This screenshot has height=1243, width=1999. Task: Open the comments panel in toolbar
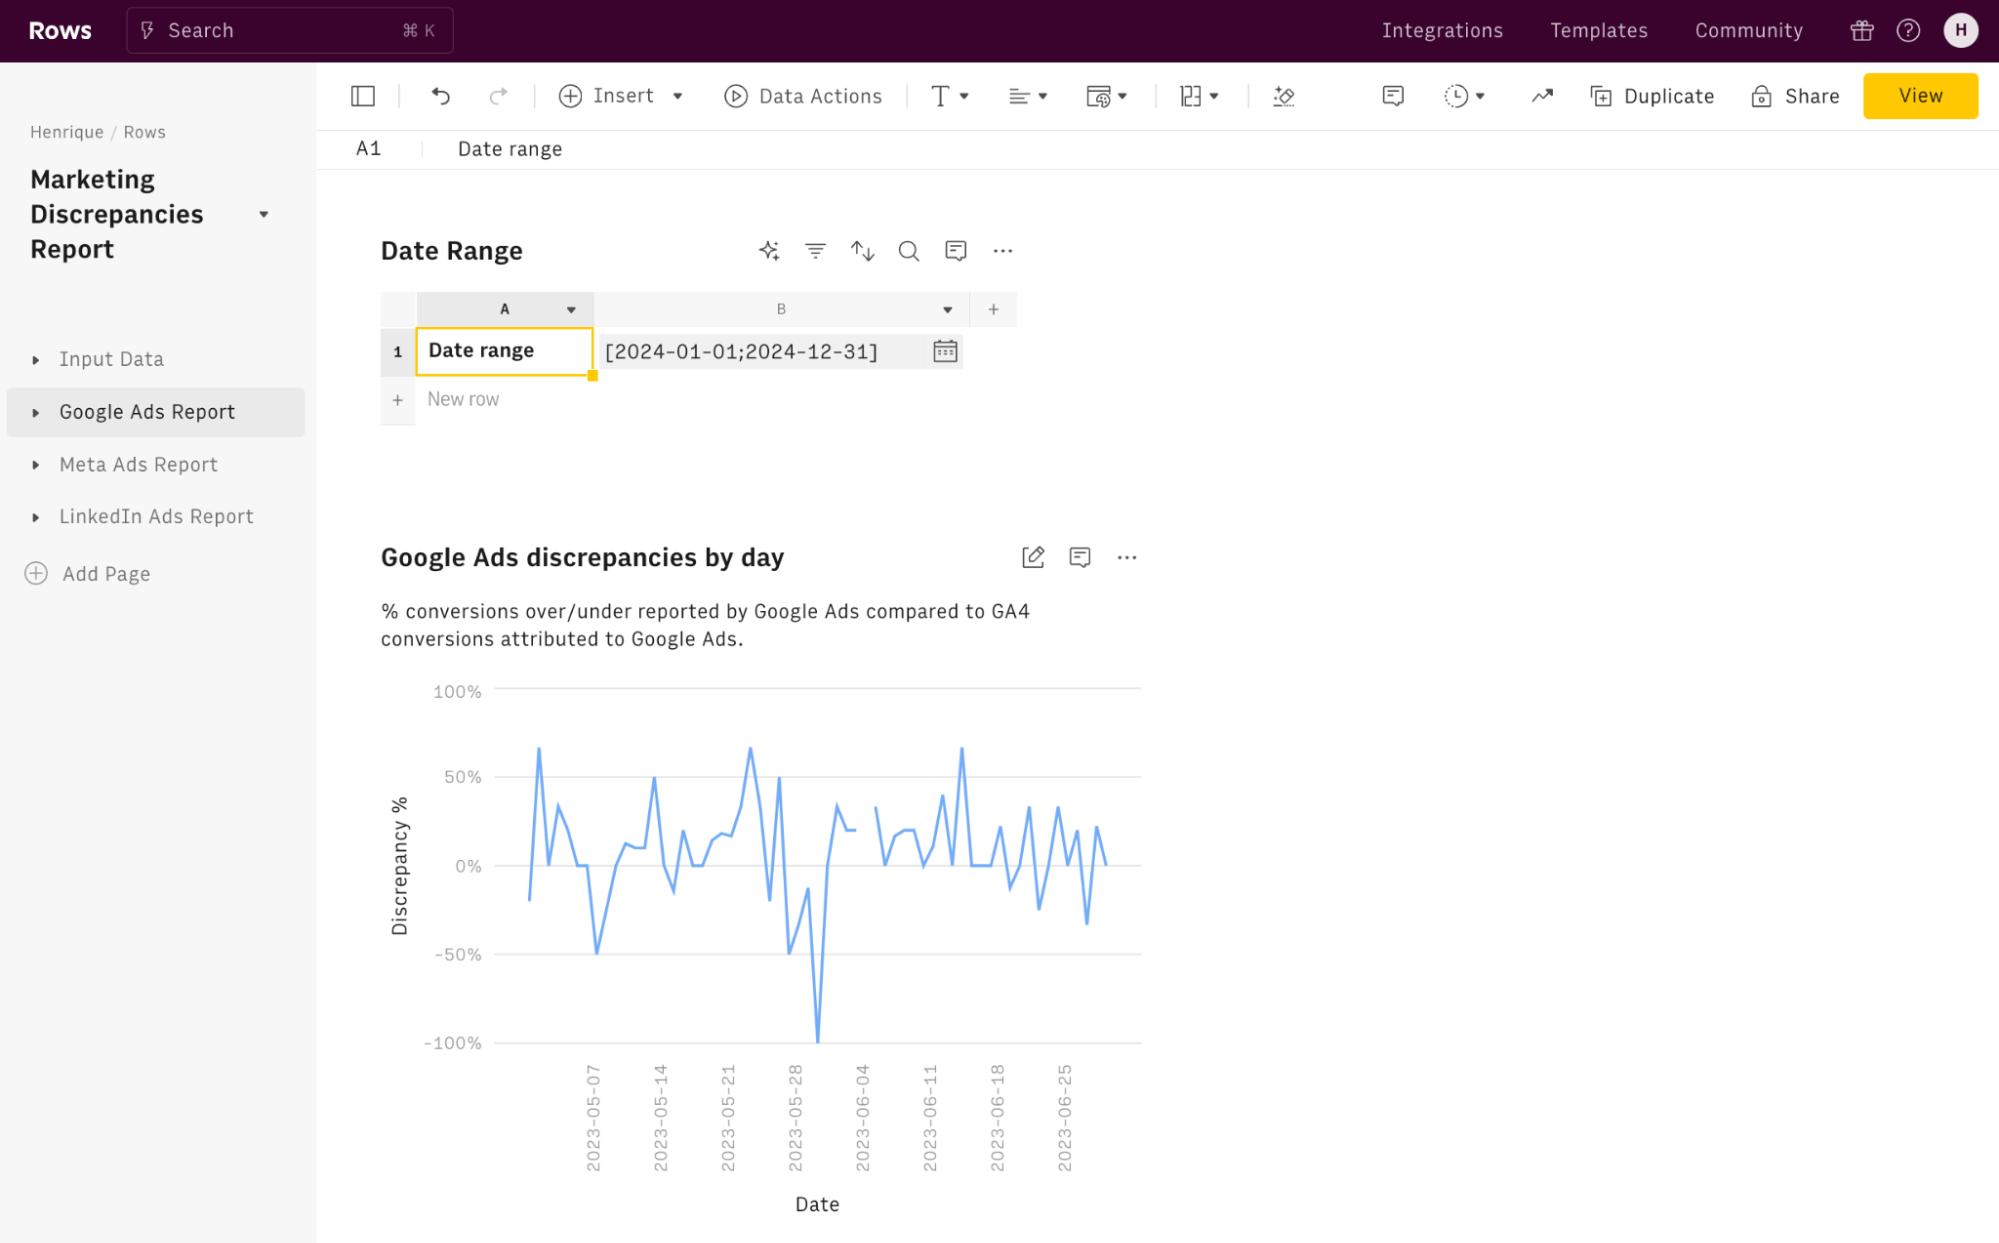[x=1393, y=96]
